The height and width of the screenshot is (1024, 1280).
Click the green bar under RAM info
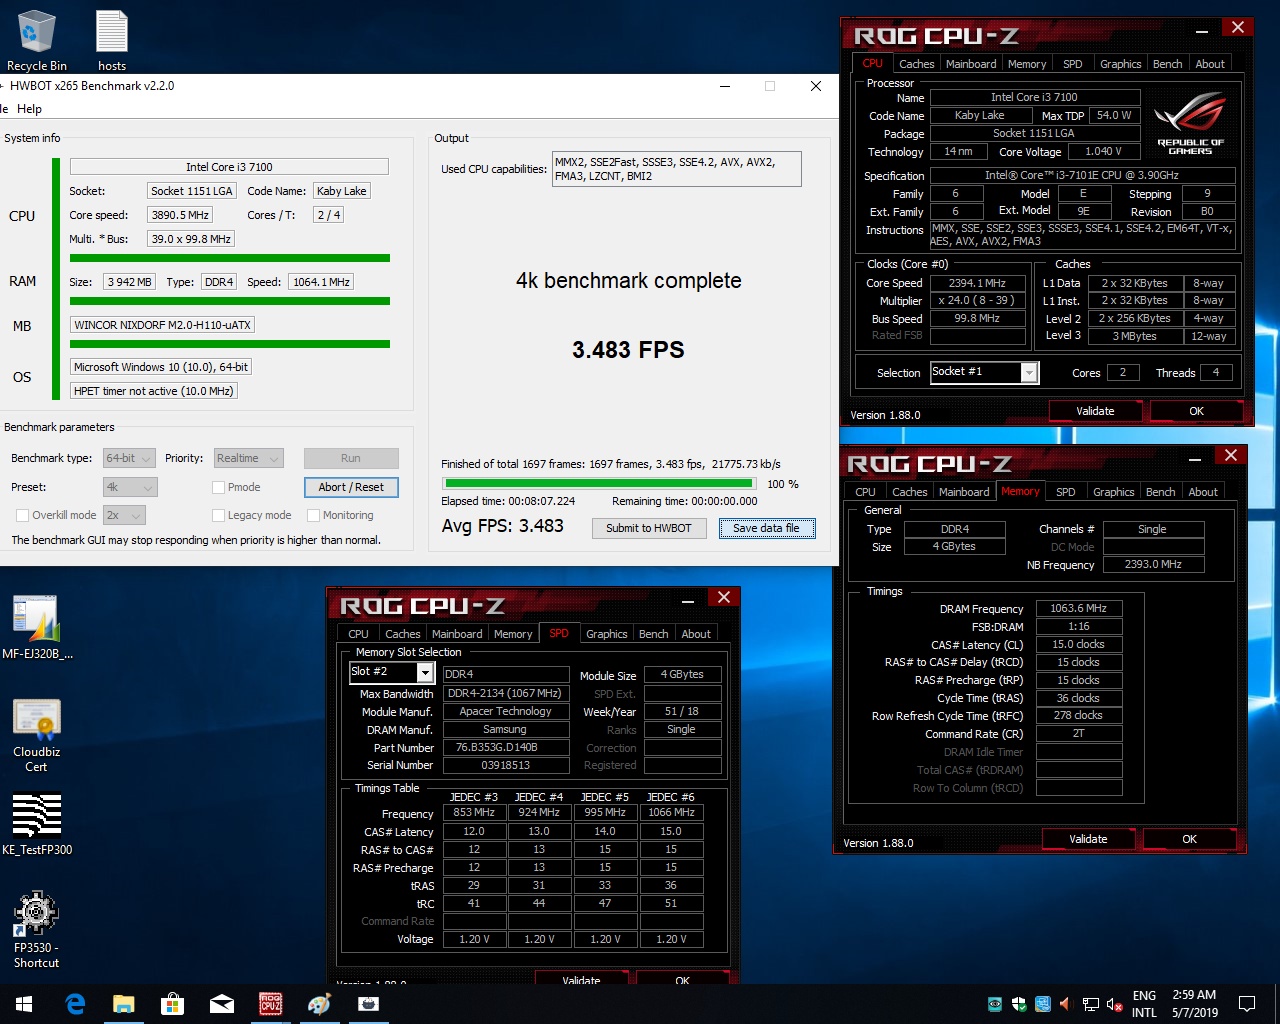229,301
